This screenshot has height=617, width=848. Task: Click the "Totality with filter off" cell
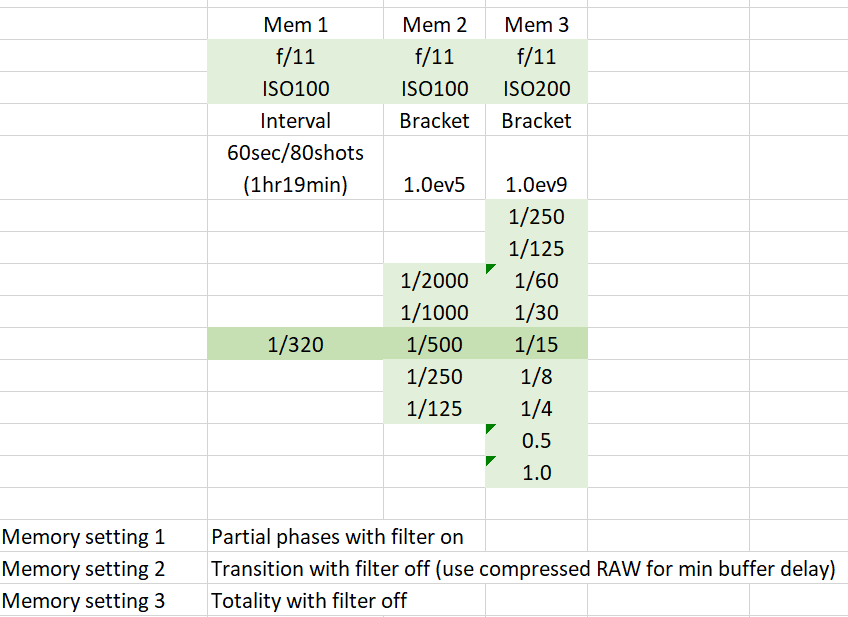pos(309,601)
